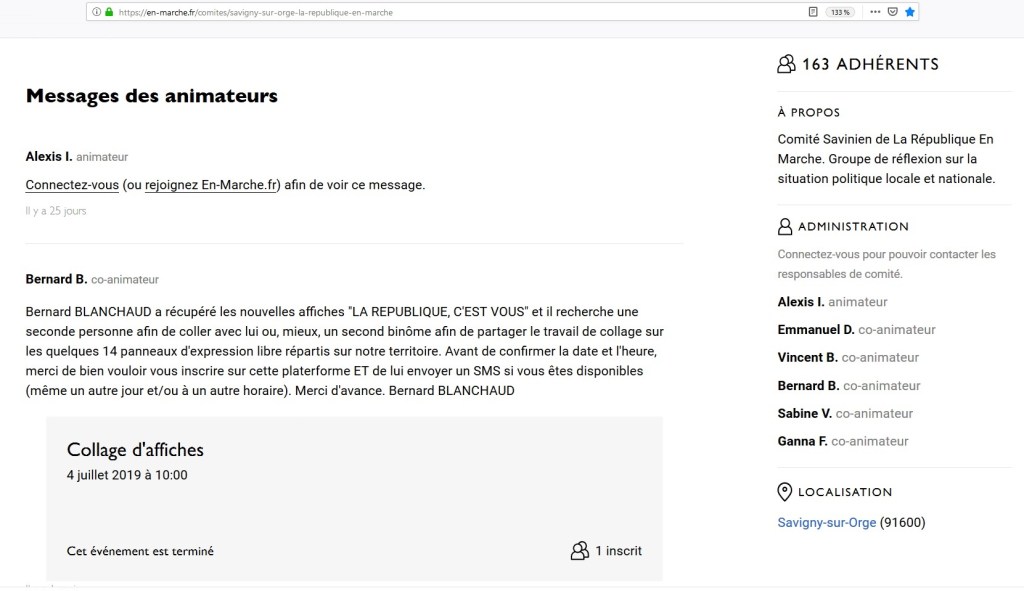The image size is (1024, 591).
Task: Click inside the browser address bar
Action: (x=400, y=12)
